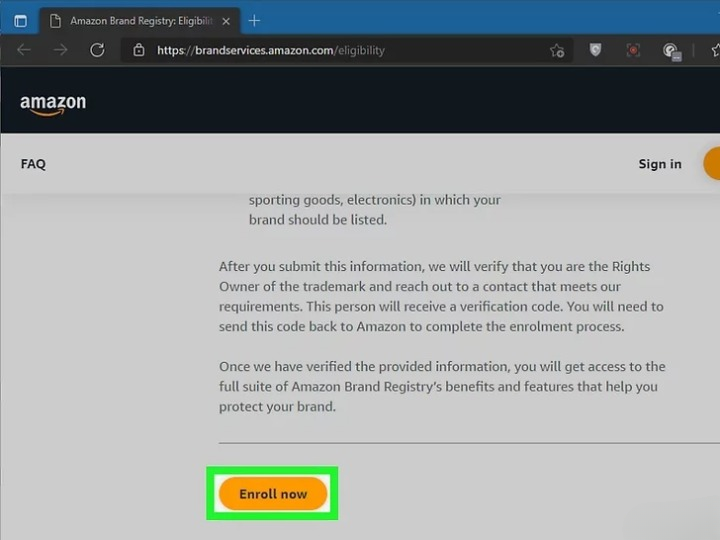Open a new browser tab
Screen dimensions: 720x540
[x=254, y=21]
